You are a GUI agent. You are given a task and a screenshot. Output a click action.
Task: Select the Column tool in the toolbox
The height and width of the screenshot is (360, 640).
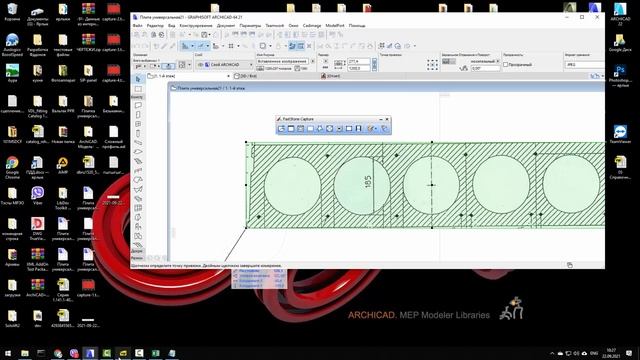click(x=138, y=133)
